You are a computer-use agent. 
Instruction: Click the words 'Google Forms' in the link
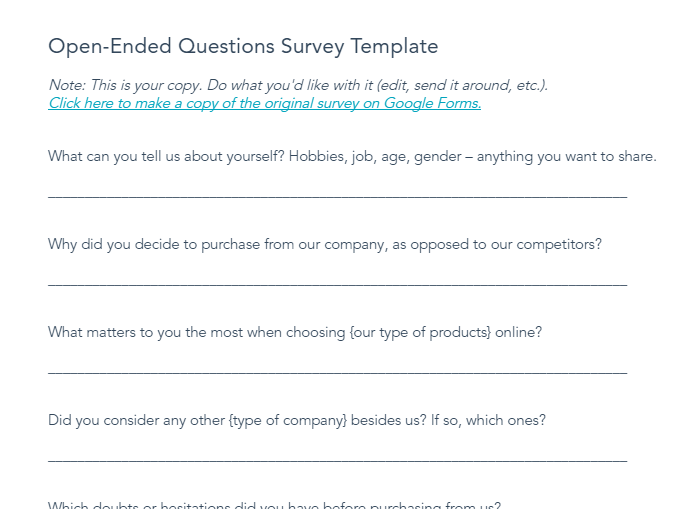[432, 103]
